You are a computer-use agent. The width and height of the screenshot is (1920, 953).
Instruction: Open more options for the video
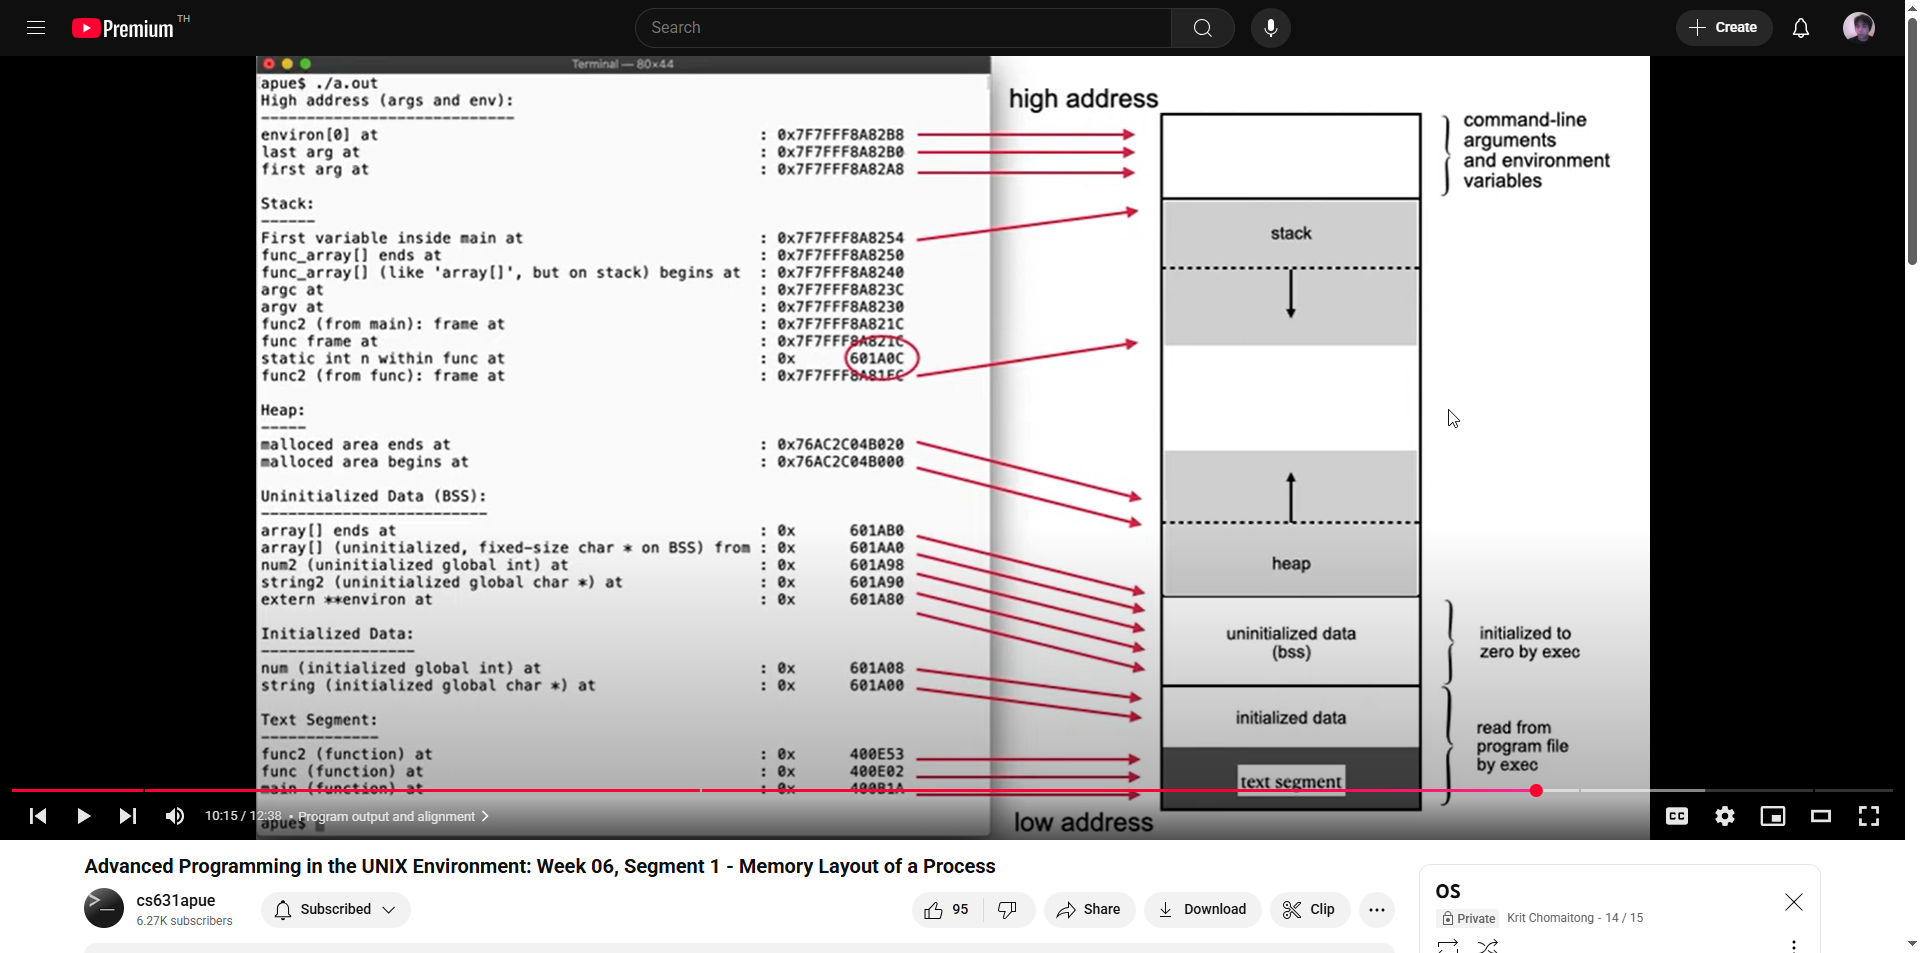1377,909
